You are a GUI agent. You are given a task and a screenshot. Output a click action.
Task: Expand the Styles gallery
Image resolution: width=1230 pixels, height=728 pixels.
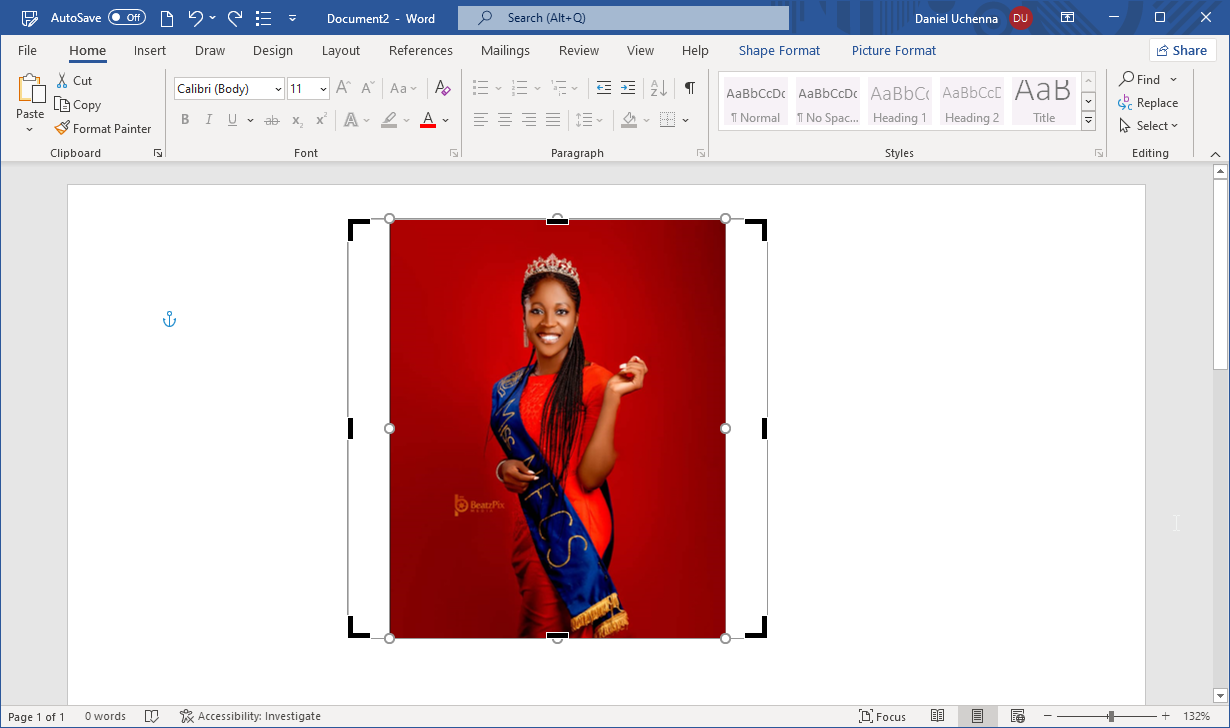tap(1088, 121)
